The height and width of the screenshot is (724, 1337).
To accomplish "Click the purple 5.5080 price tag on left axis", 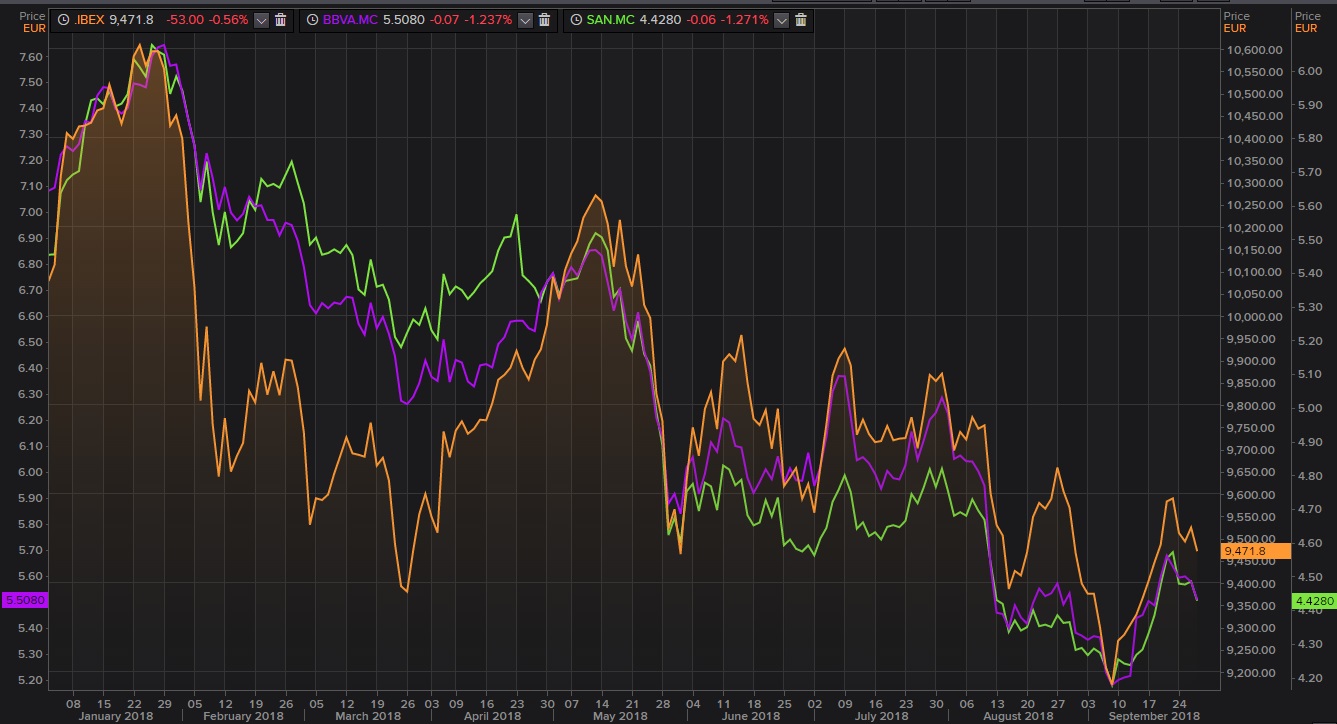I will [x=24, y=600].
